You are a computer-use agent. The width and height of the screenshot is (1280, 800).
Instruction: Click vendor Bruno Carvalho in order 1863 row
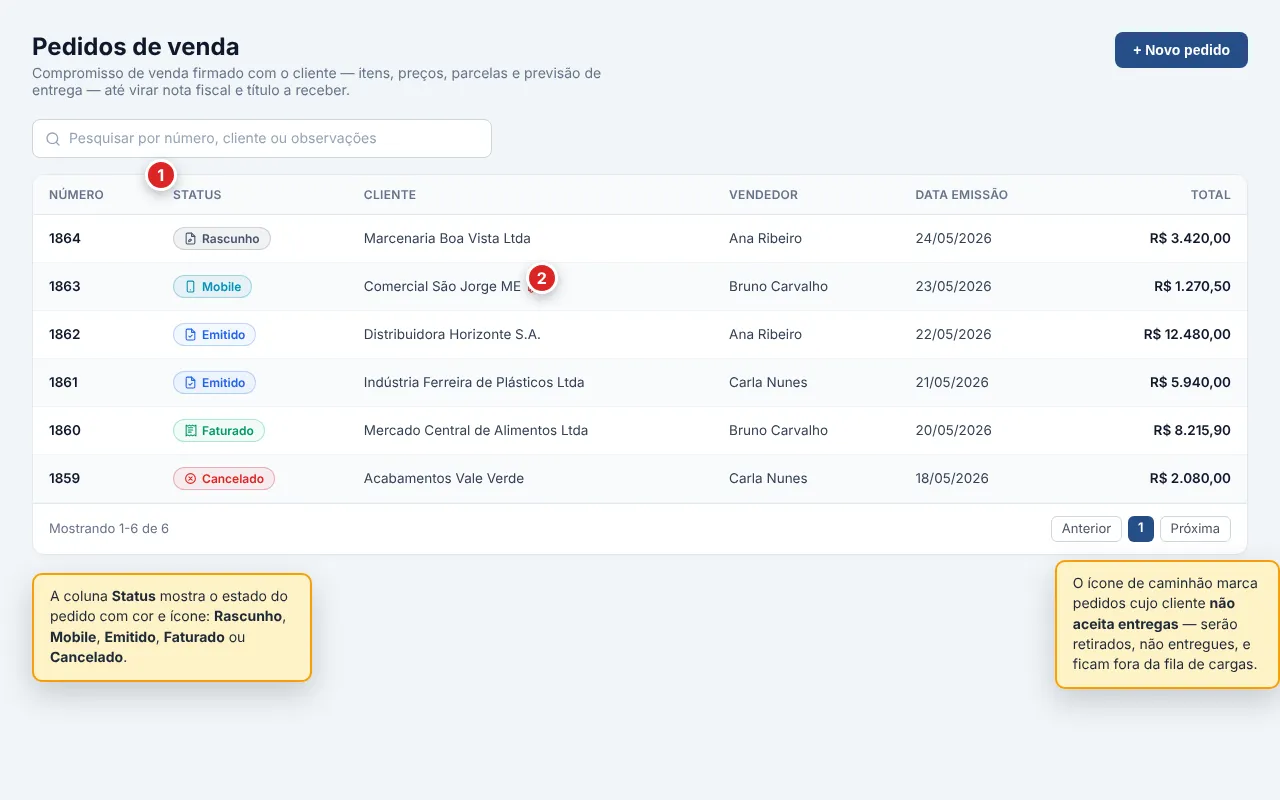point(778,287)
